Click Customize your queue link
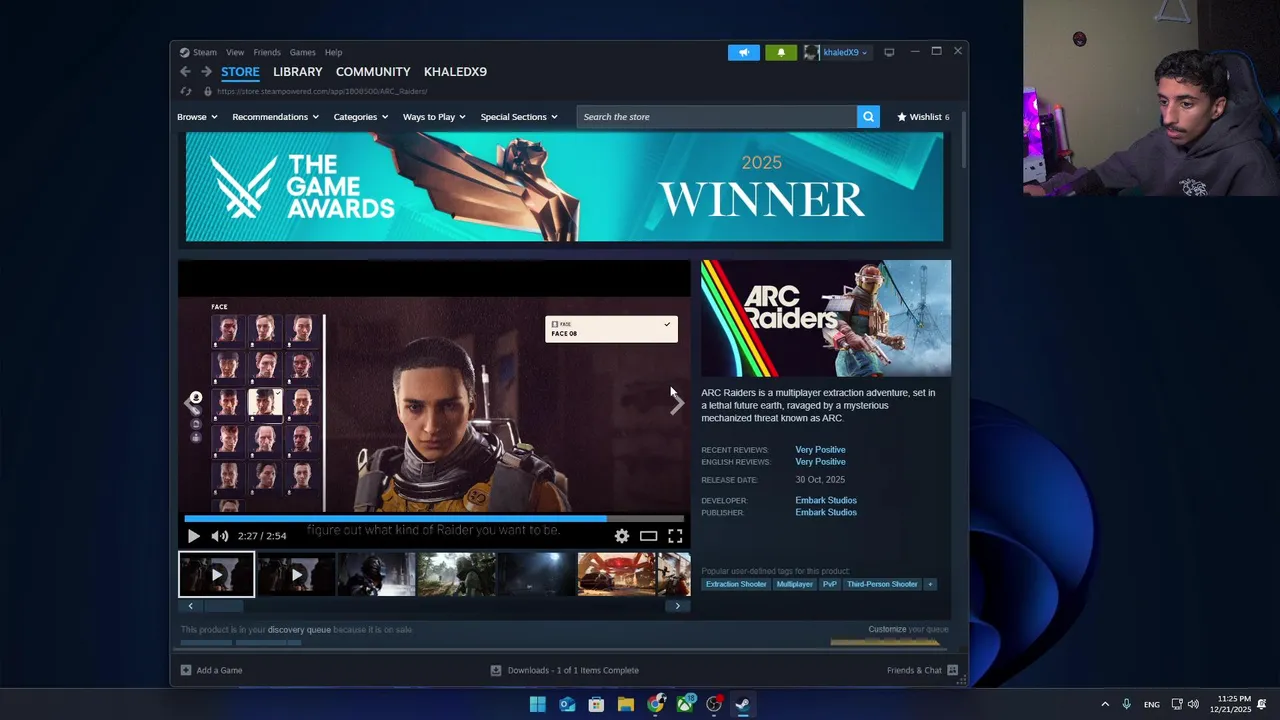 click(x=908, y=629)
